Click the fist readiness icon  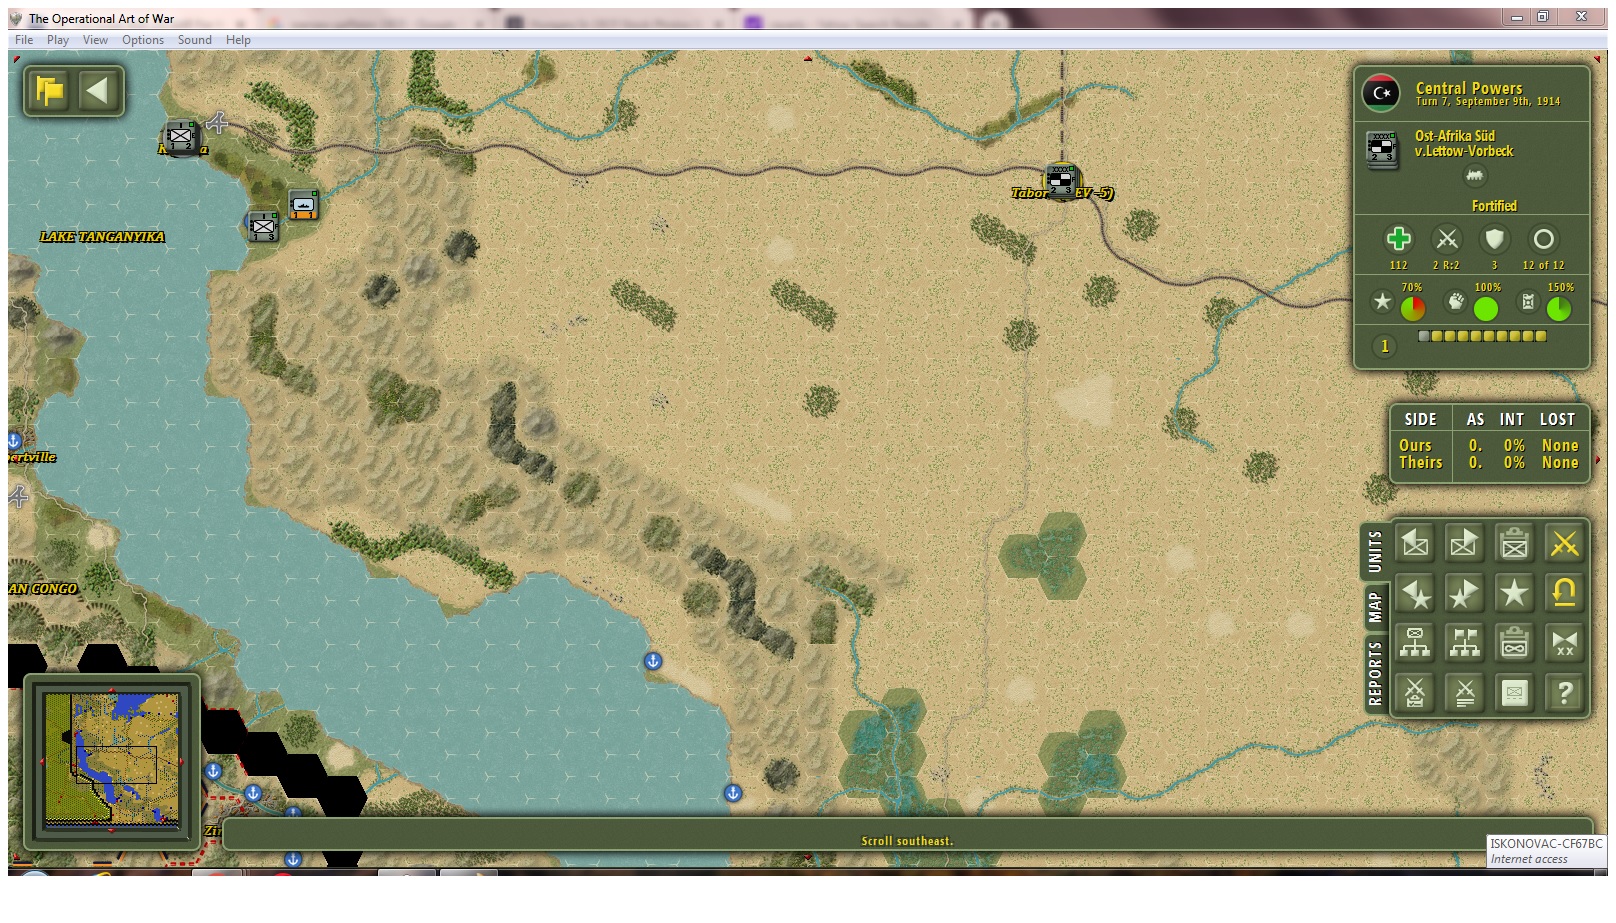1456,301
